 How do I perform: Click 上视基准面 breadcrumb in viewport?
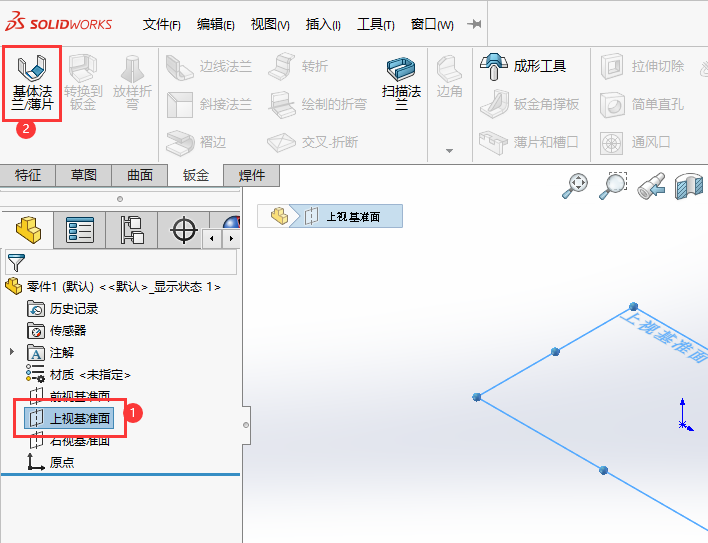coord(346,216)
